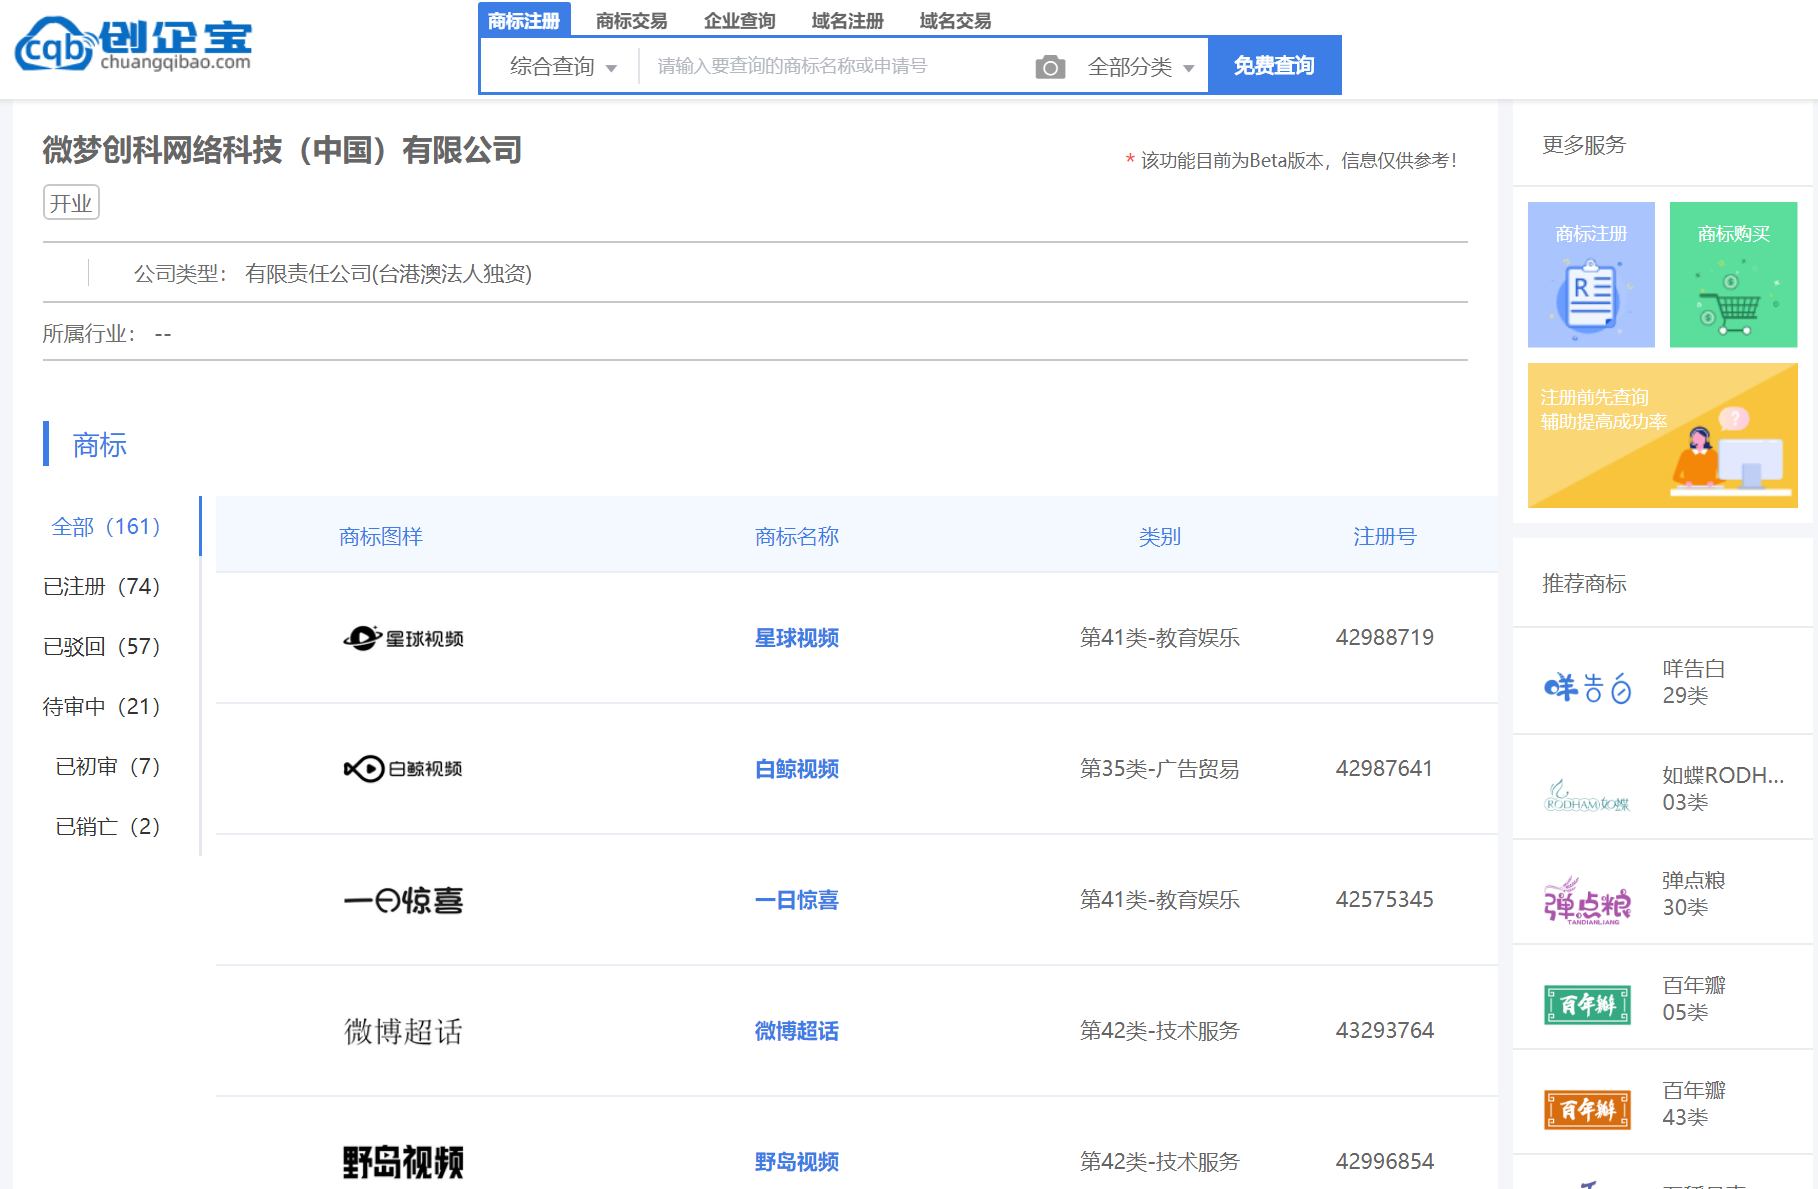Image resolution: width=1818 pixels, height=1189 pixels.
Task: Click registration number 42988719
Action: 1385,637
